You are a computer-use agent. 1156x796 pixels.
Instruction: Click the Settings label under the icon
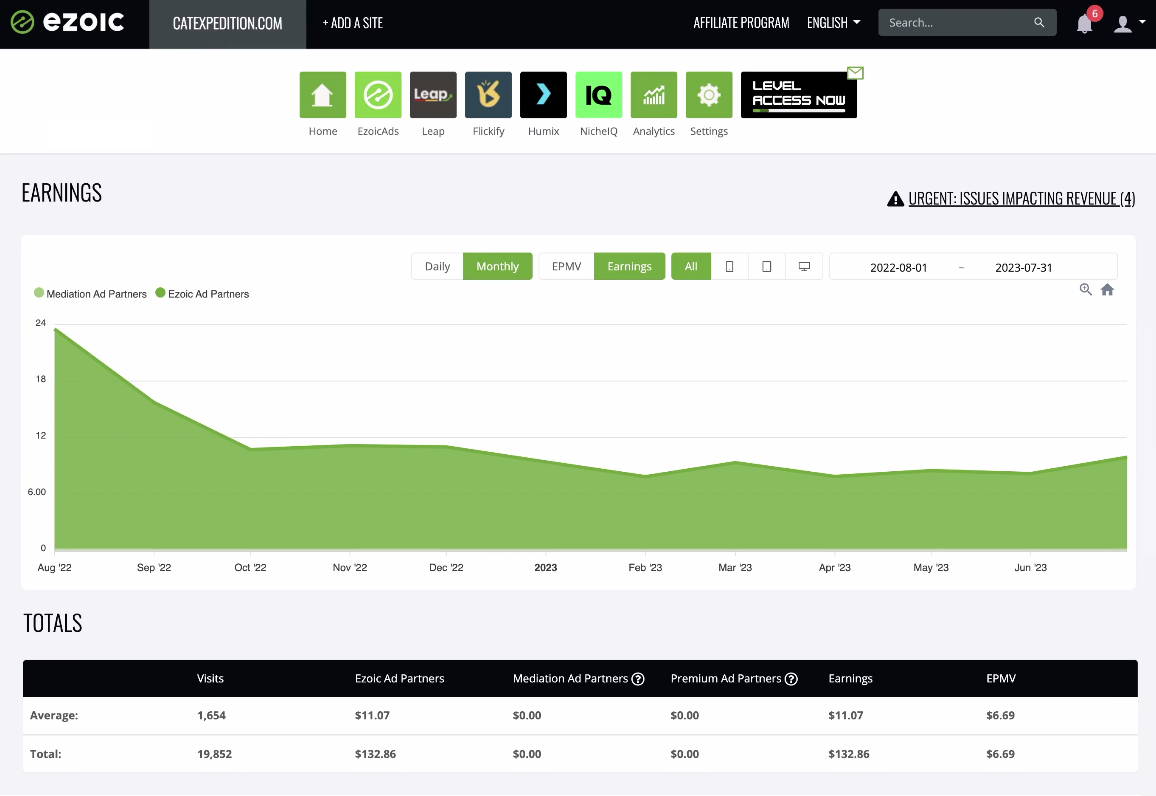click(x=709, y=131)
